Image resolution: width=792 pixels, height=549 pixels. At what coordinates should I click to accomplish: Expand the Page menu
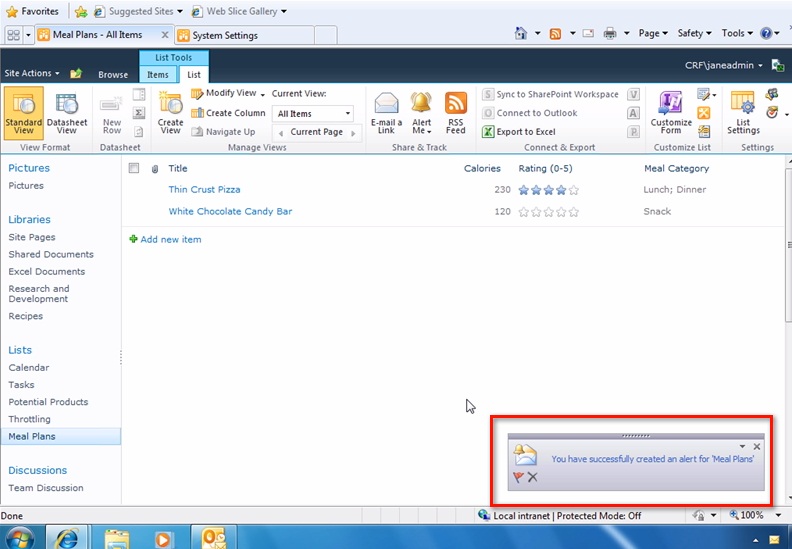(x=653, y=33)
